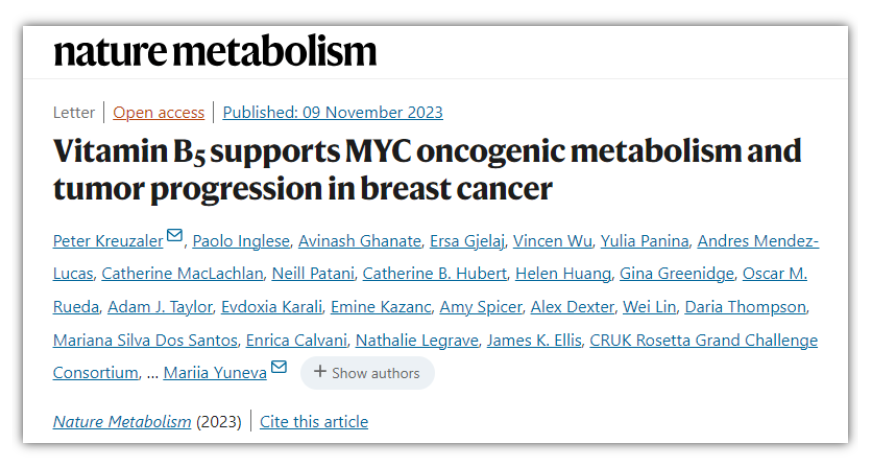The image size is (882, 466).
Task: Open the Cite this article link
Action: click(314, 421)
